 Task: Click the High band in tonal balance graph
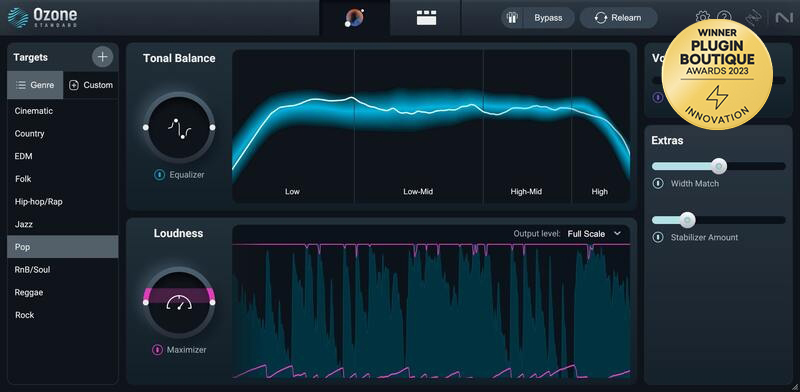599,192
